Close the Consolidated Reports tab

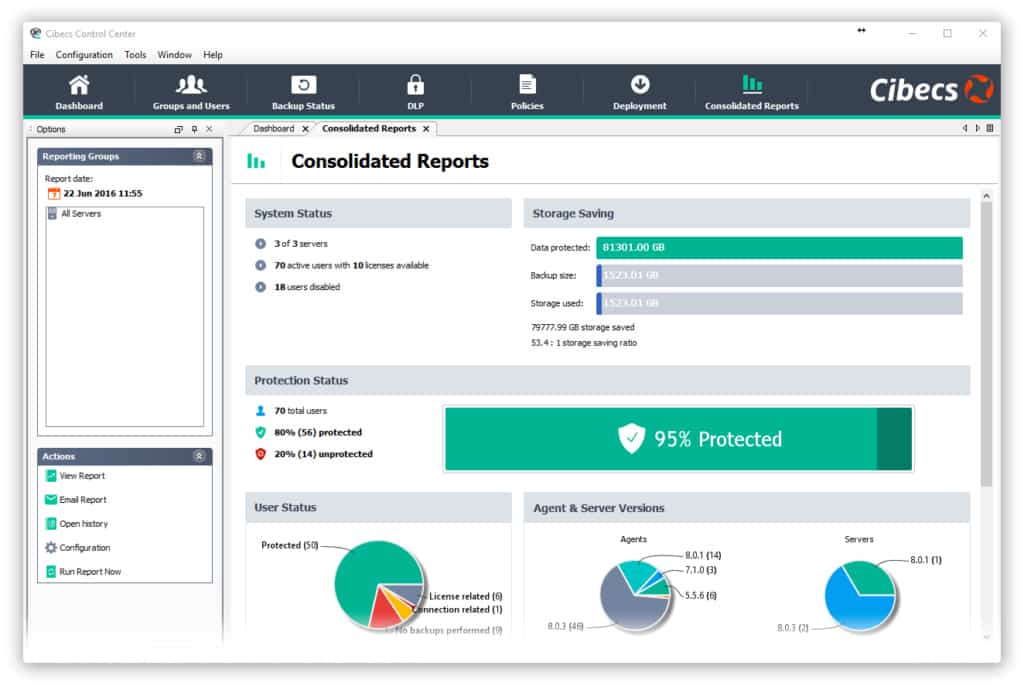(426, 129)
